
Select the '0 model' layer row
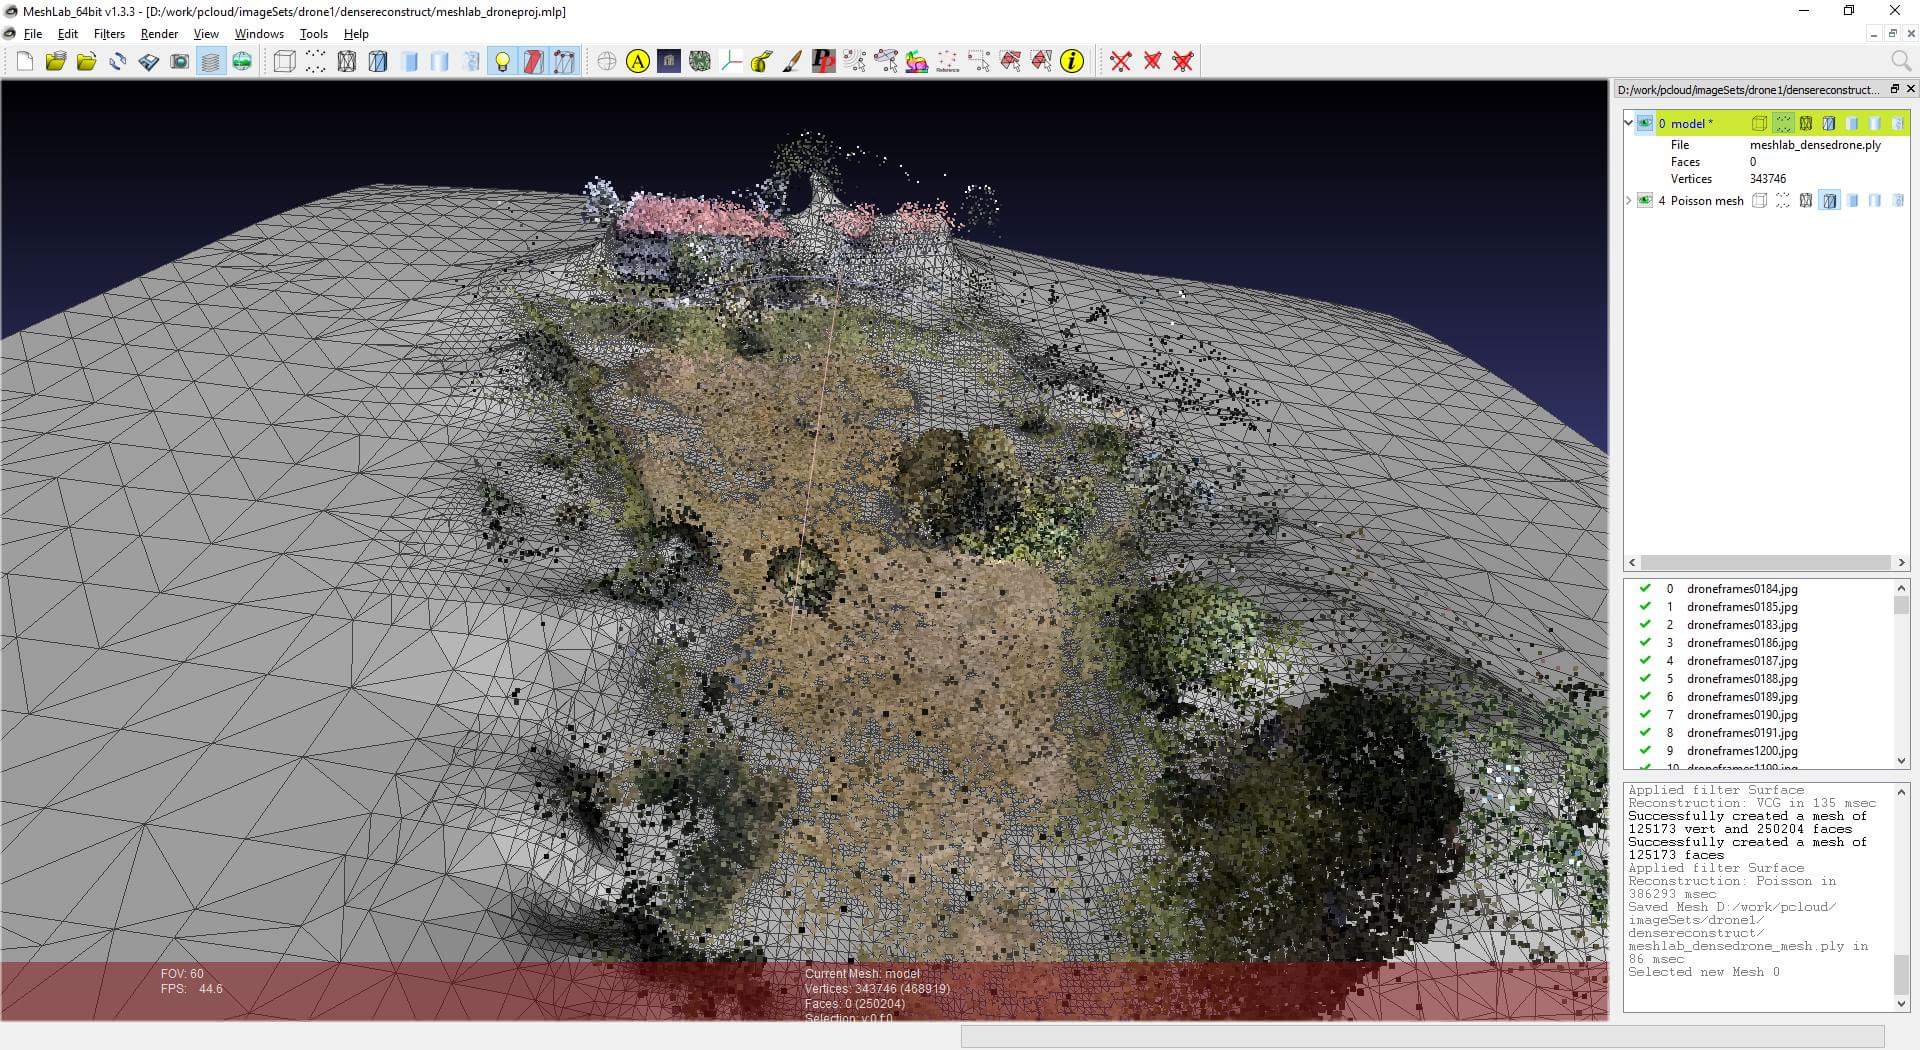pyautogui.click(x=1767, y=124)
